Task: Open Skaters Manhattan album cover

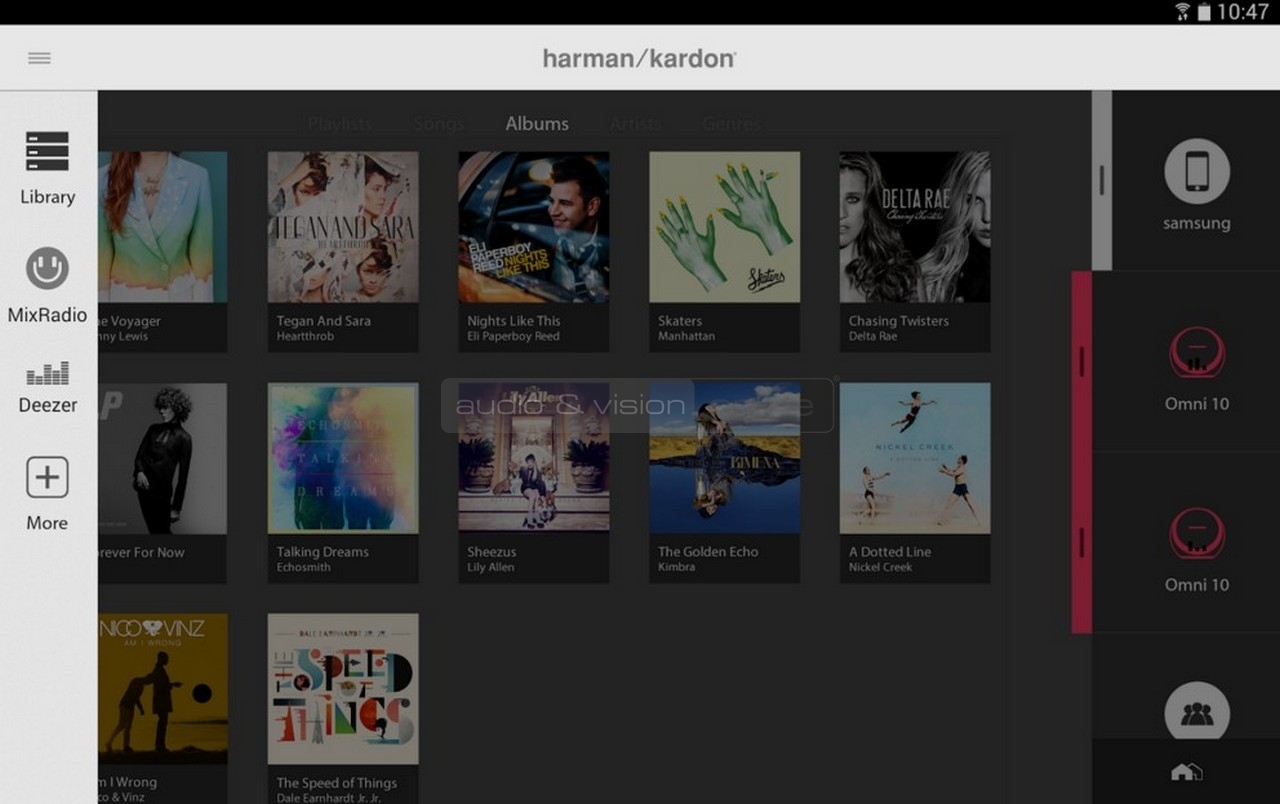Action: point(725,227)
